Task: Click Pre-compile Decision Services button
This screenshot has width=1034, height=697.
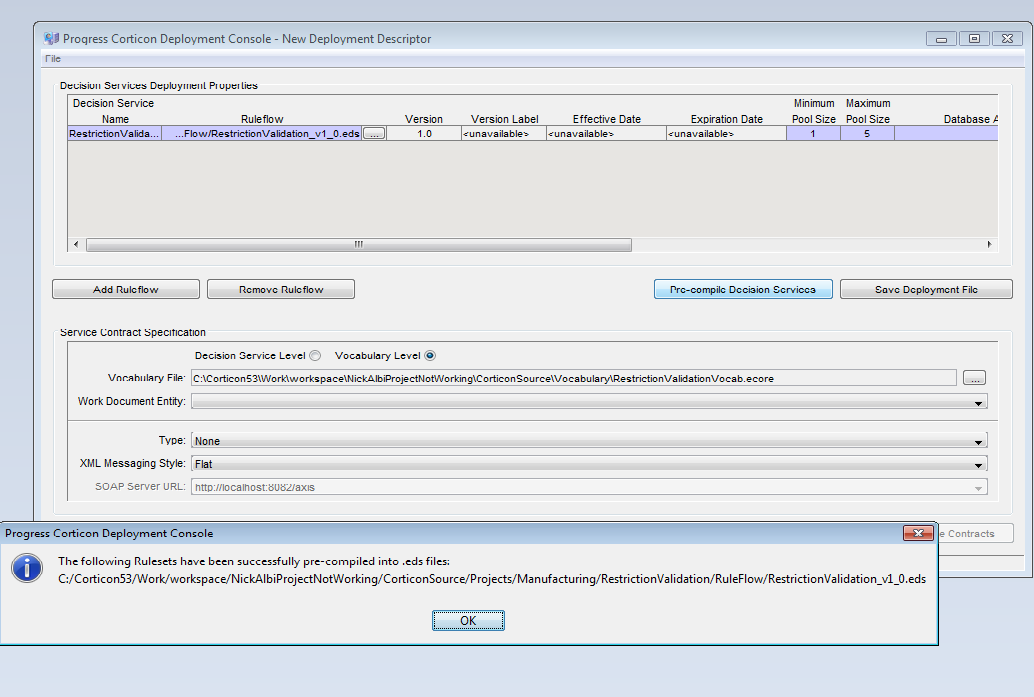Action: point(743,289)
